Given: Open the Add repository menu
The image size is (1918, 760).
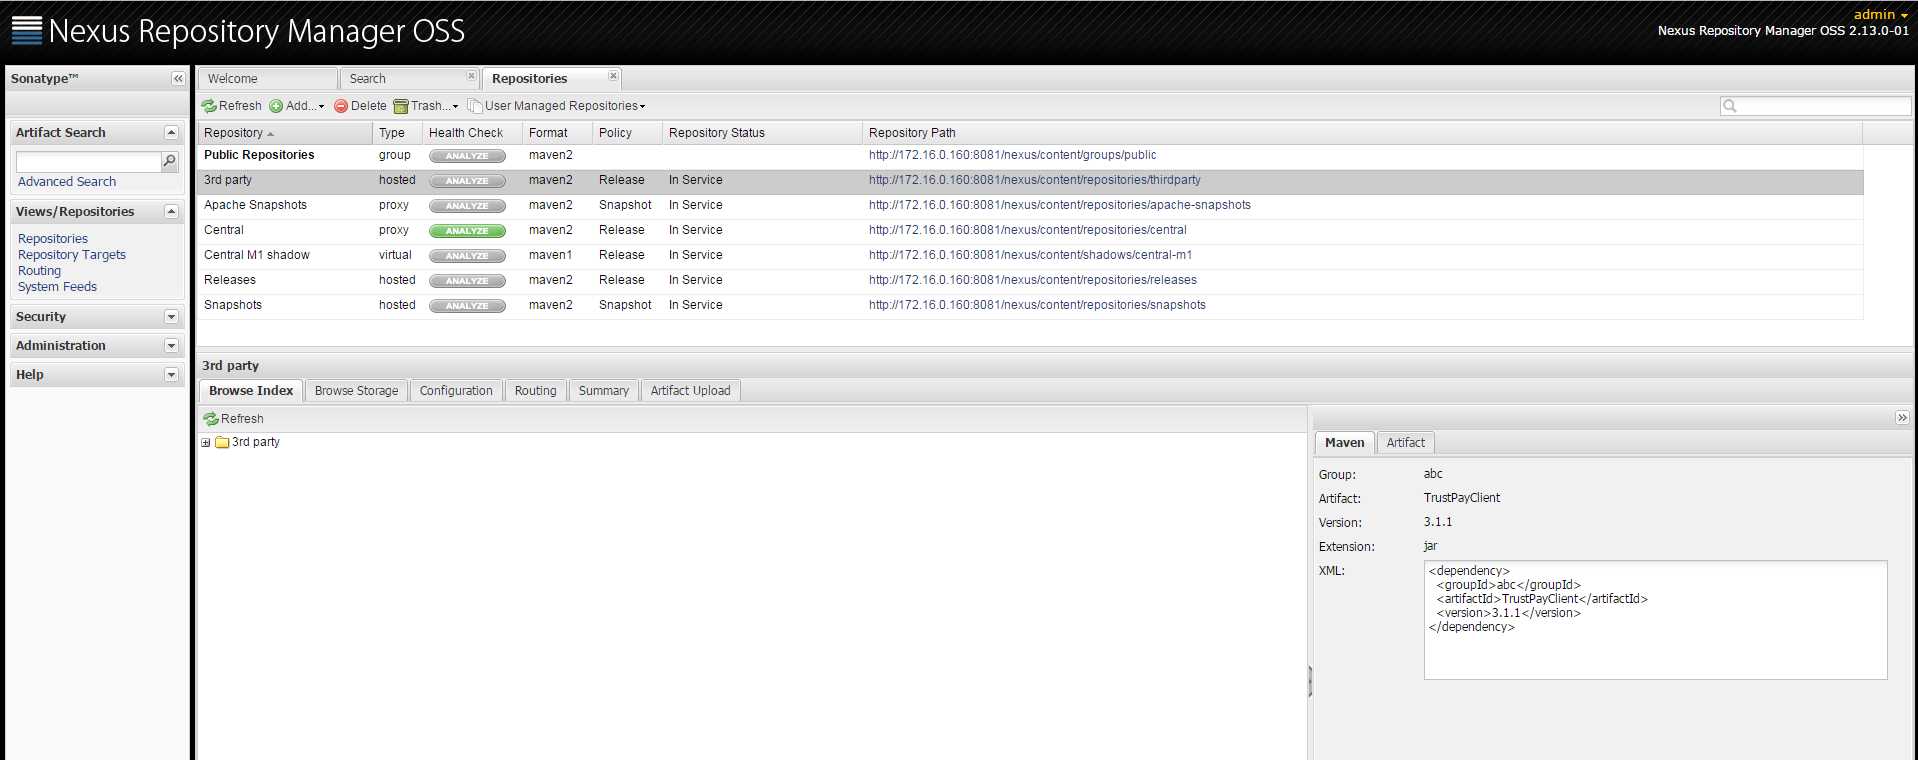Looking at the screenshot, I should click(297, 106).
